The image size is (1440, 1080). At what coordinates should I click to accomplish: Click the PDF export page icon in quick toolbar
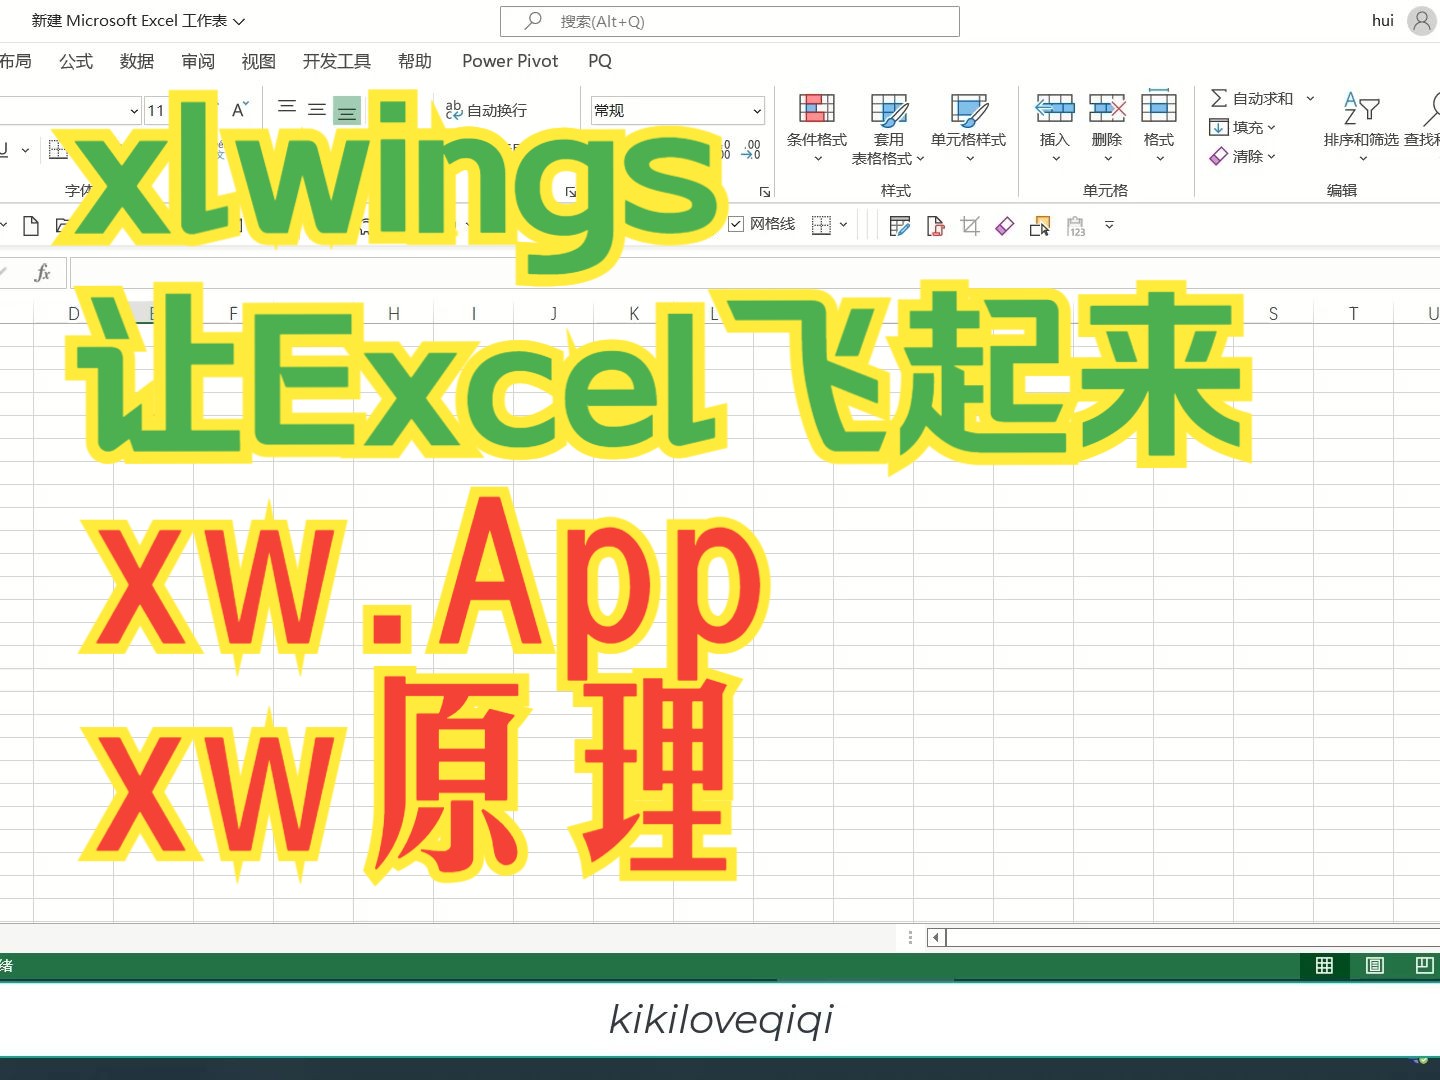[935, 226]
